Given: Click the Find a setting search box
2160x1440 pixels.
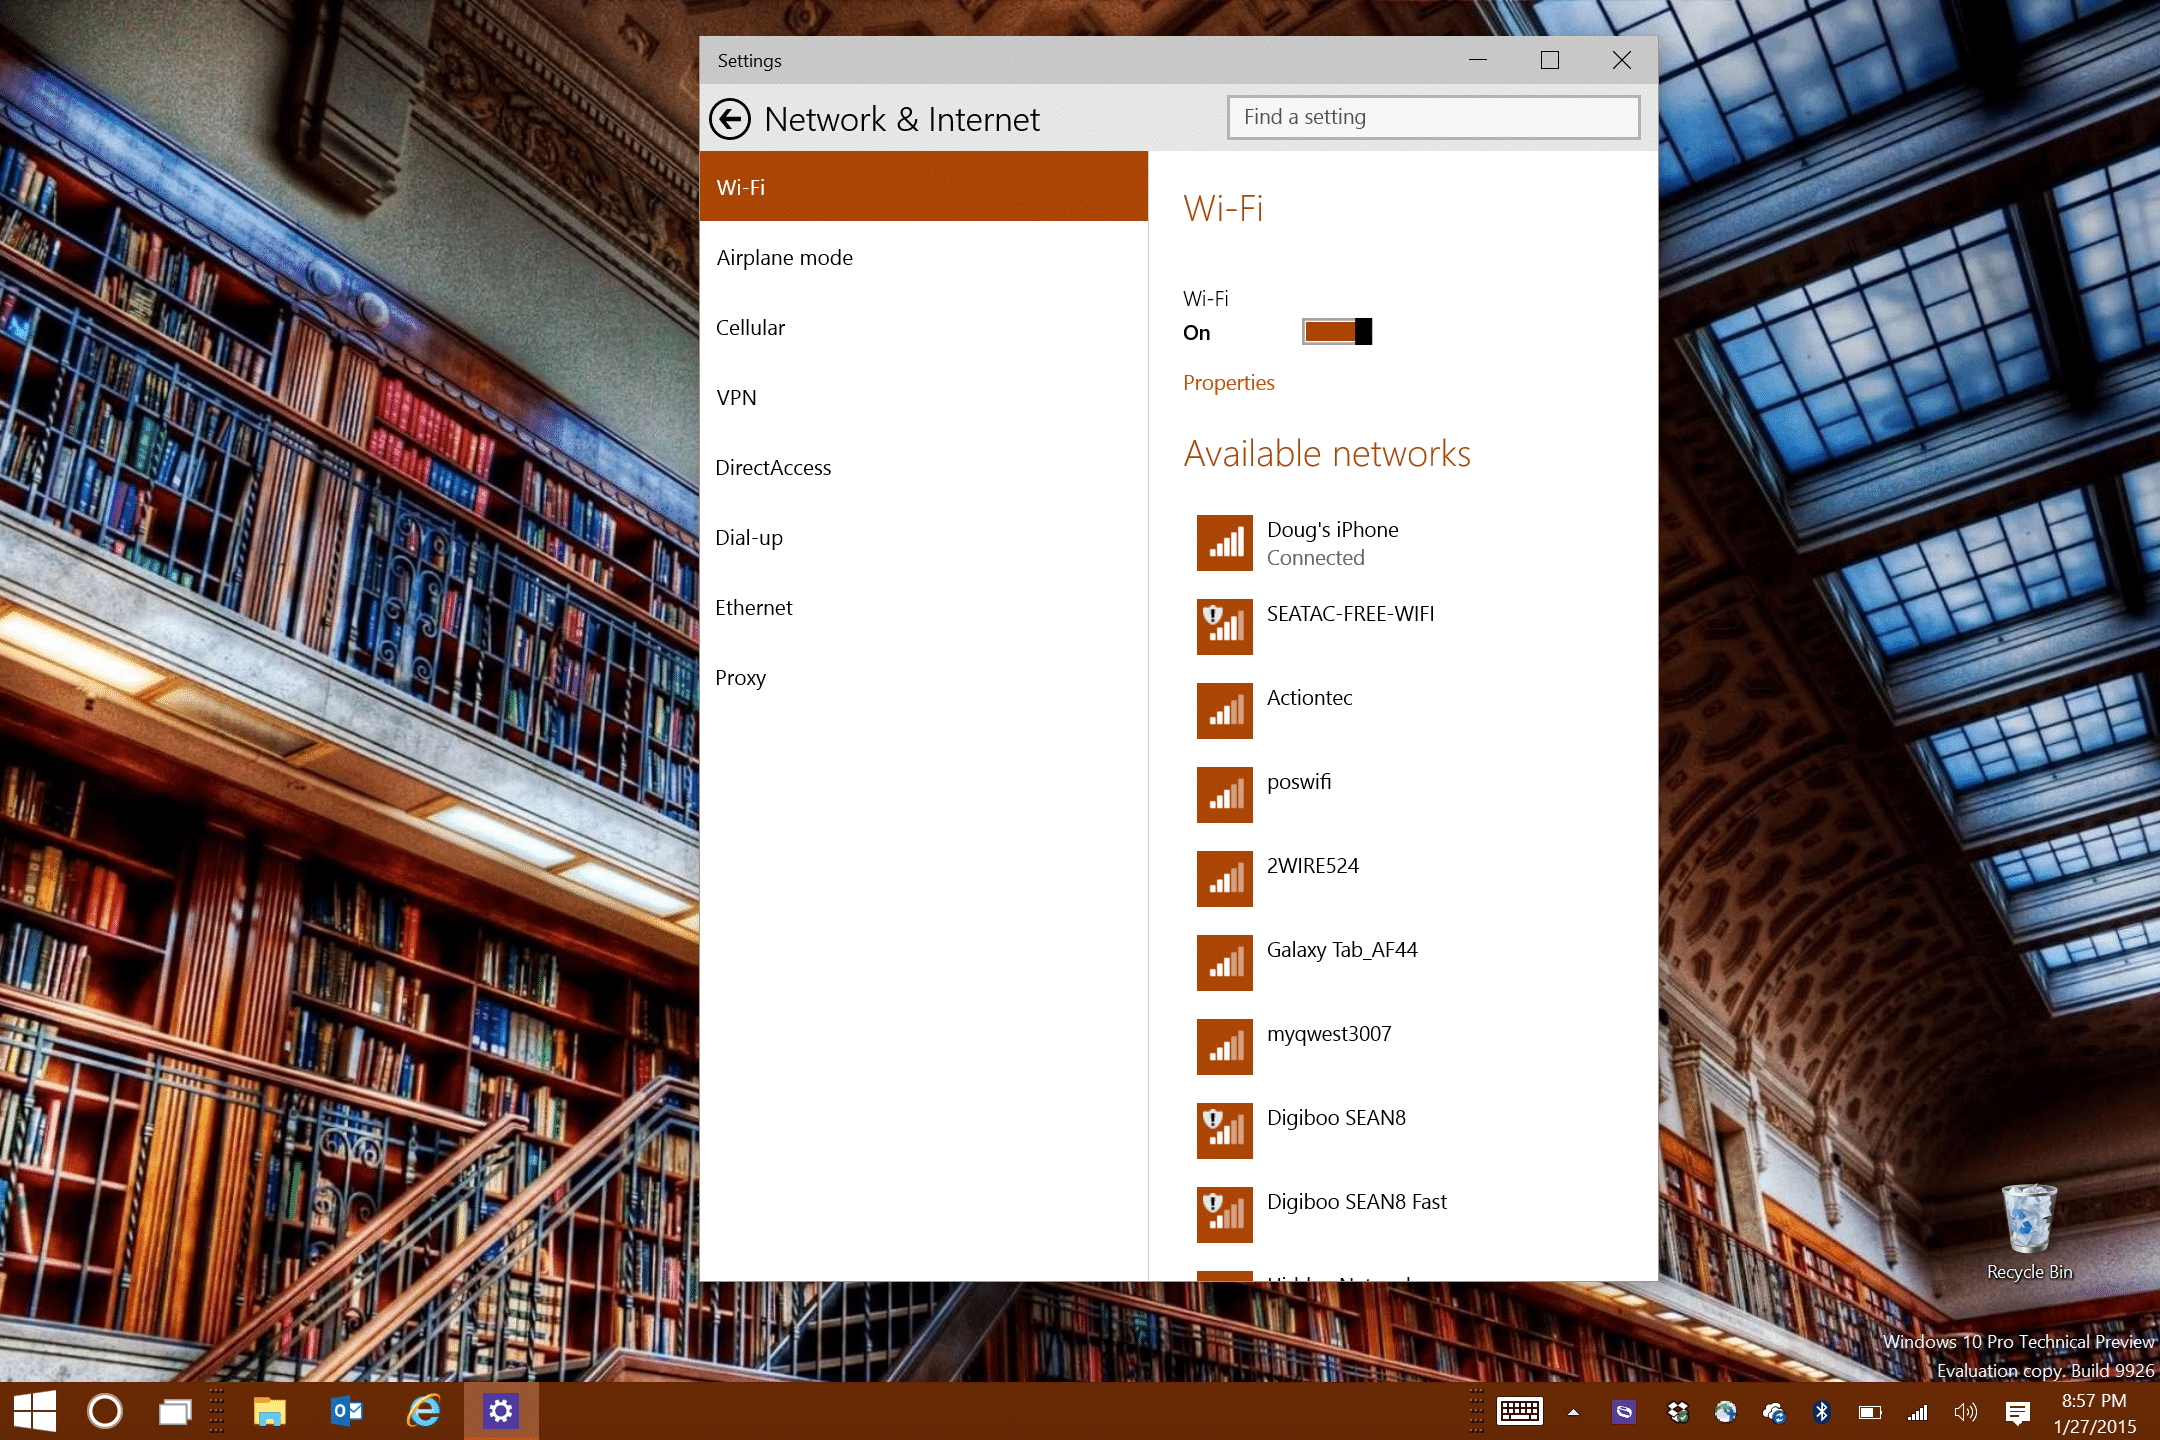Looking at the screenshot, I should (1433, 117).
